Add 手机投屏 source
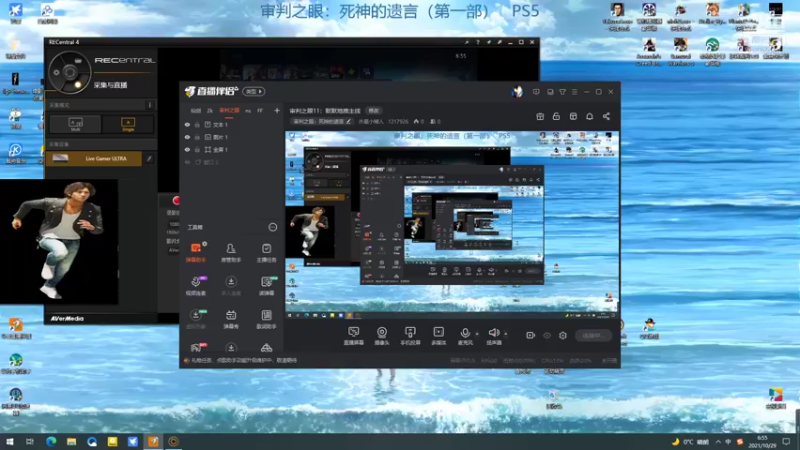 click(410, 336)
